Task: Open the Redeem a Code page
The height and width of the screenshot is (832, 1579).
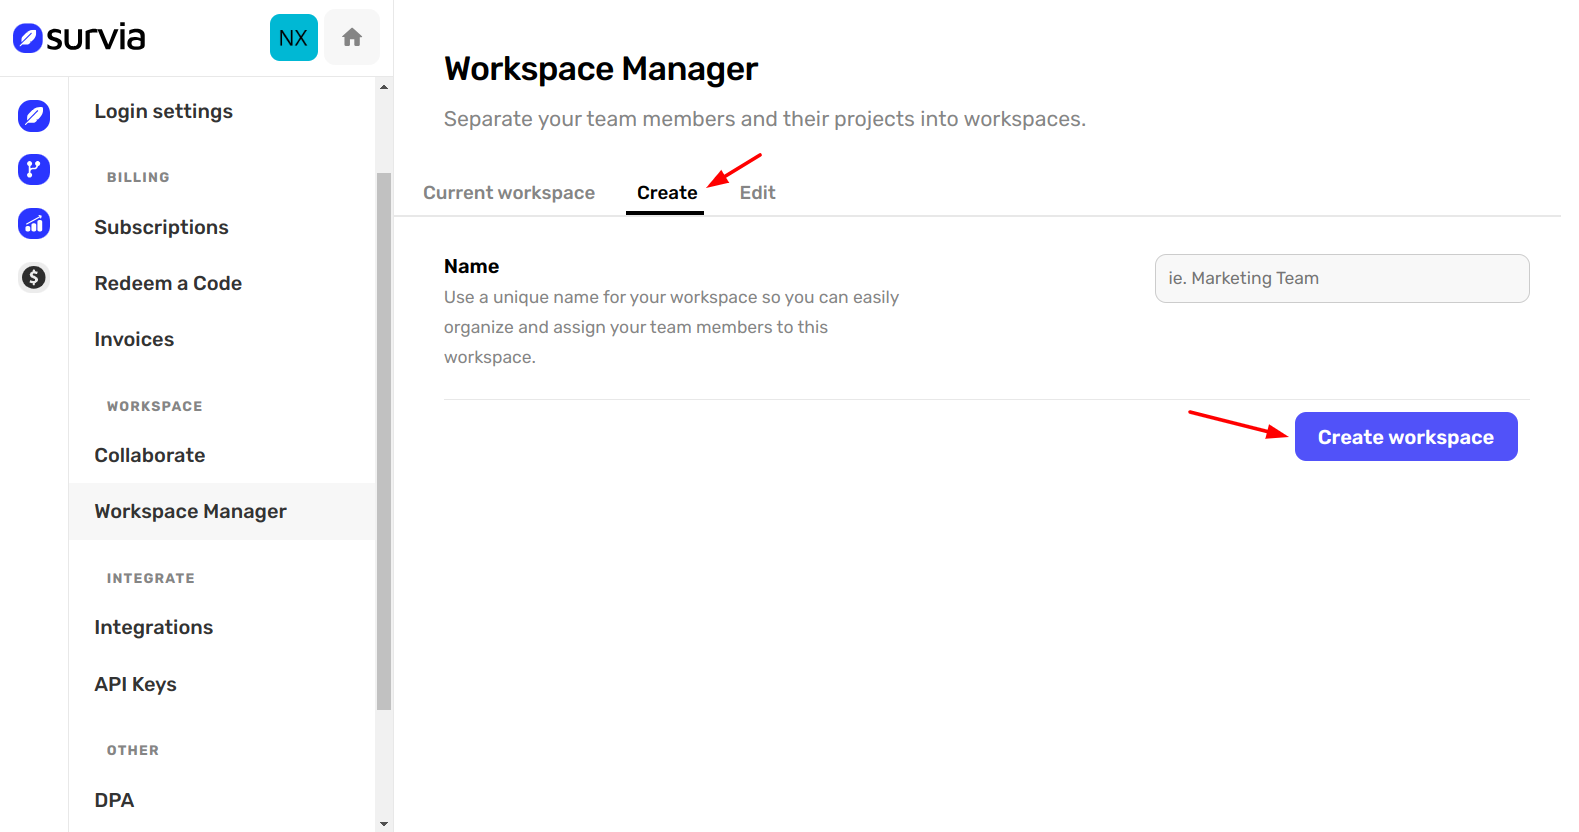Action: click(168, 283)
